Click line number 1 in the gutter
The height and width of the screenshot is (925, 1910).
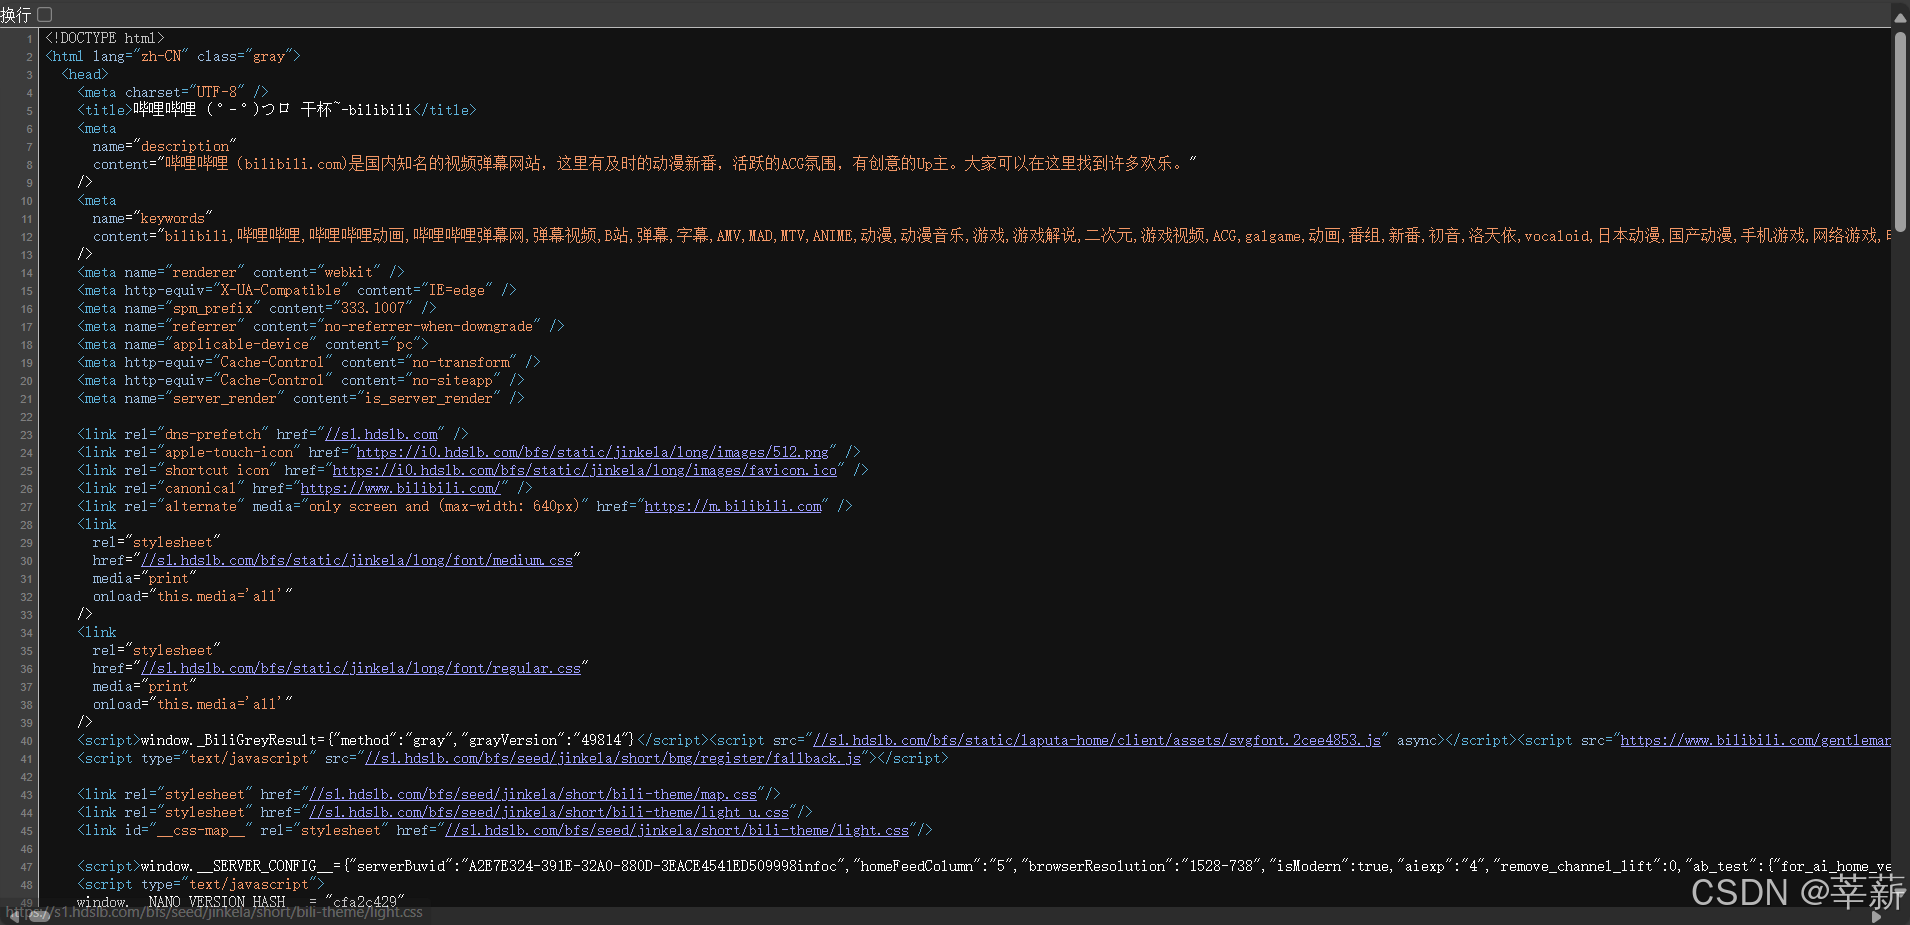tap(29, 39)
